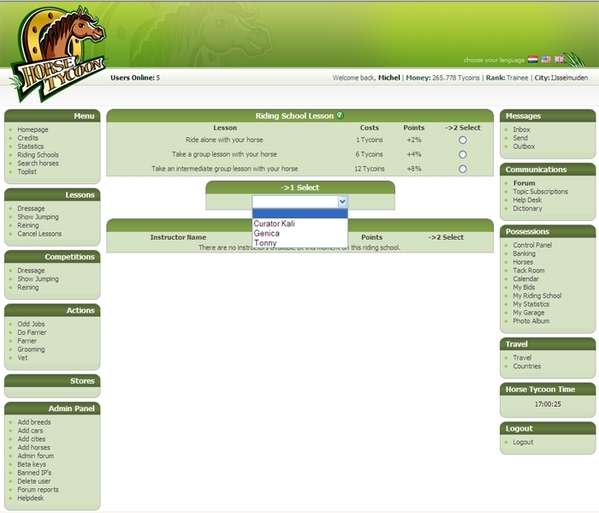The width and height of the screenshot is (599, 513).
Task: Pick the intermediate group lesson radio button
Action: click(x=462, y=168)
